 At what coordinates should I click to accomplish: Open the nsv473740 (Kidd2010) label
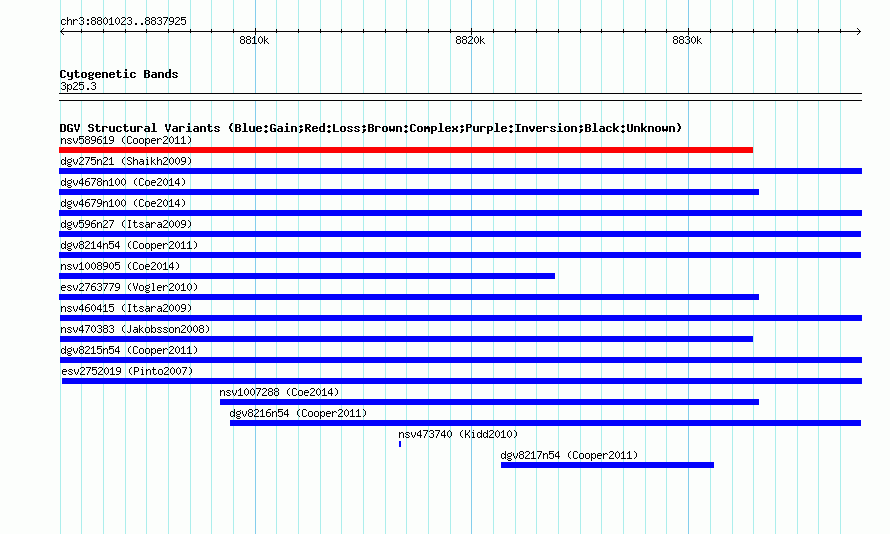(458, 434)
